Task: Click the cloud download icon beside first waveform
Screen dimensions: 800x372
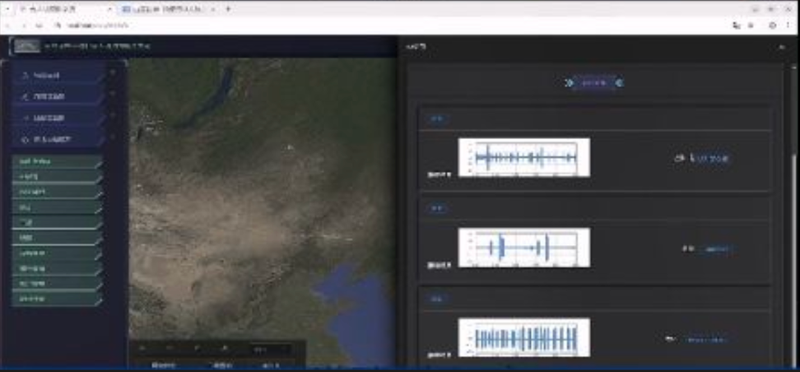Action: [x=679, y=158]
